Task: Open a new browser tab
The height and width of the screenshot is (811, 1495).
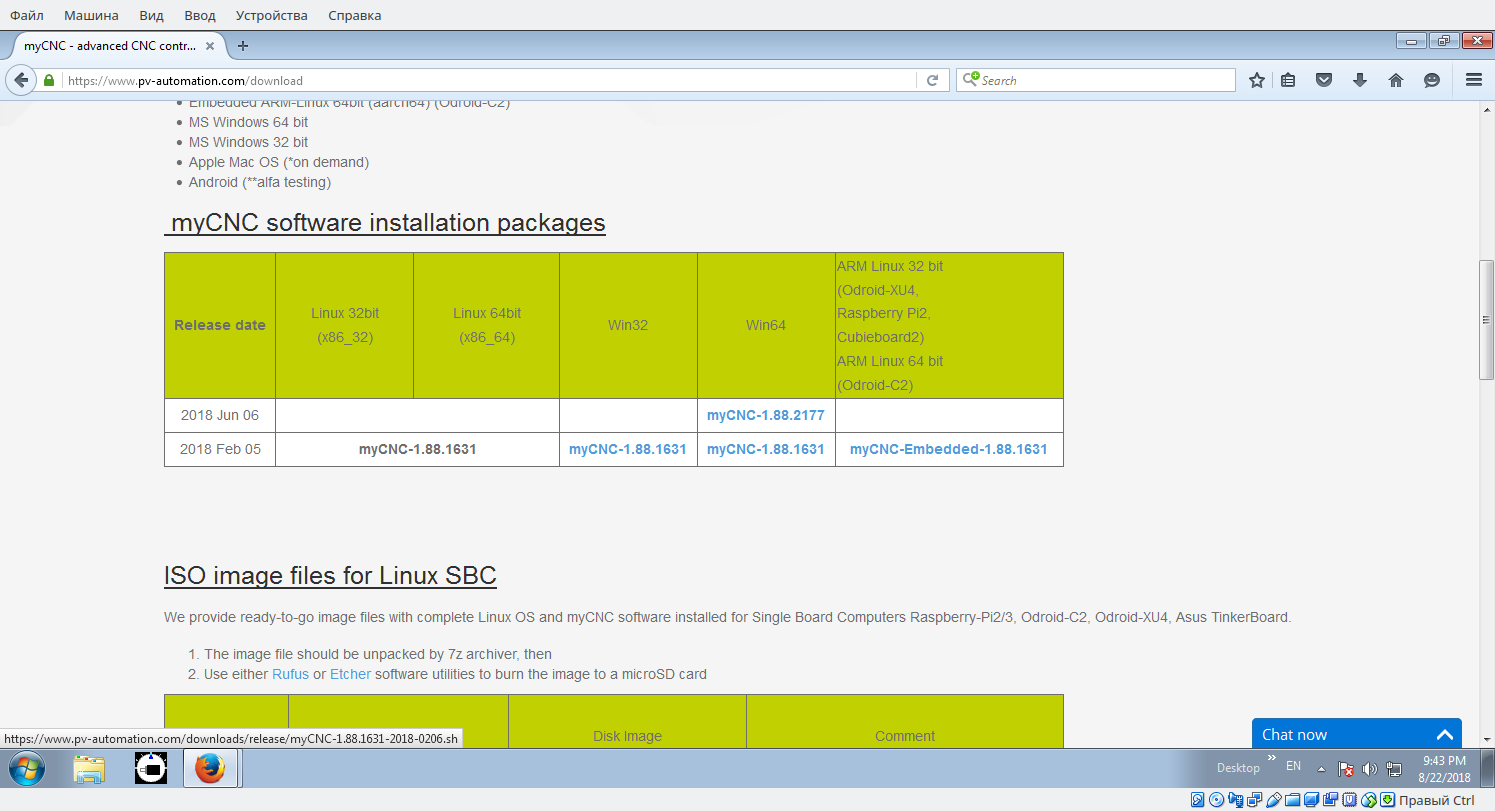Action: [243, 45]
